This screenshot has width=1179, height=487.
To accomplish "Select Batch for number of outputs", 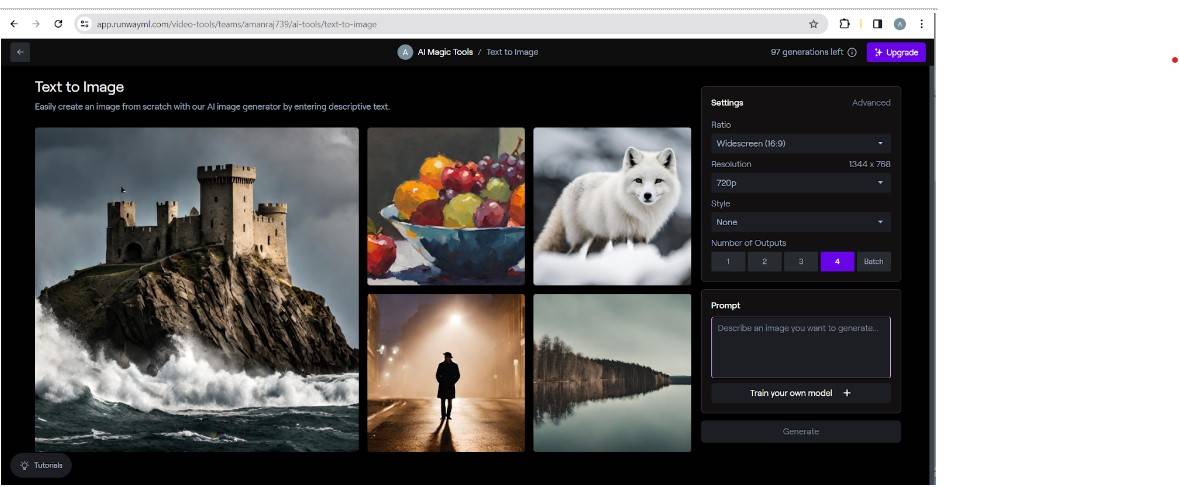I will click(x=873, y=262).
